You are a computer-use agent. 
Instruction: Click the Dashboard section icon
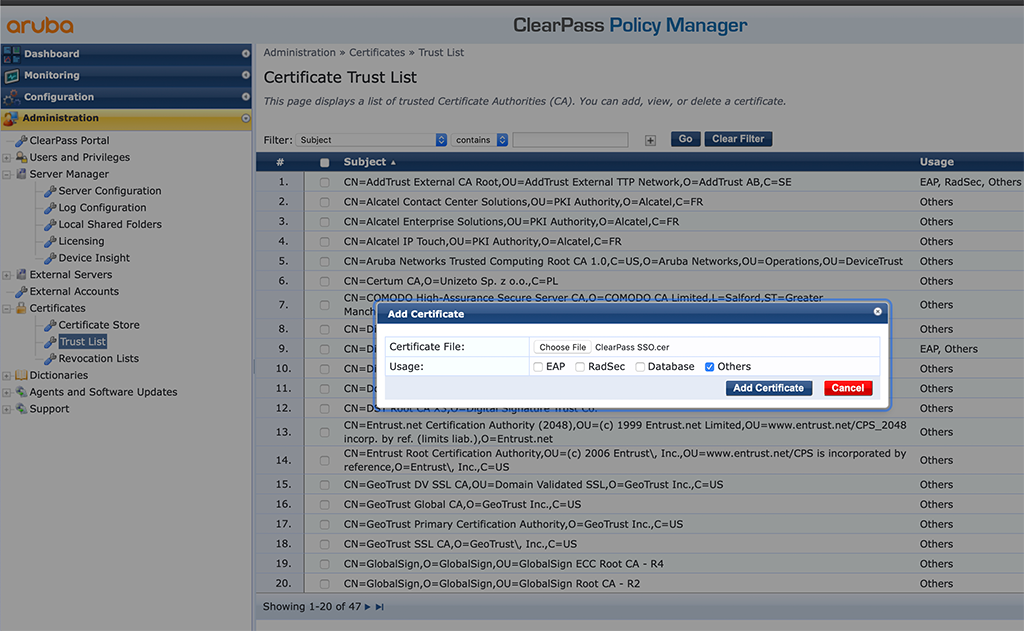[11, 54]
